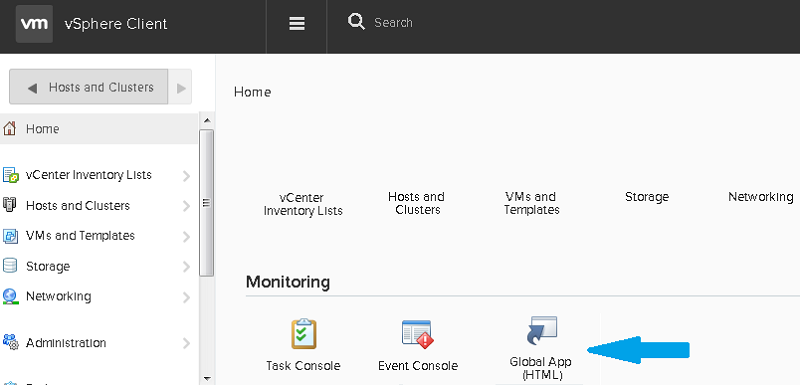Focus the Search input field

[x=393, y=22]
